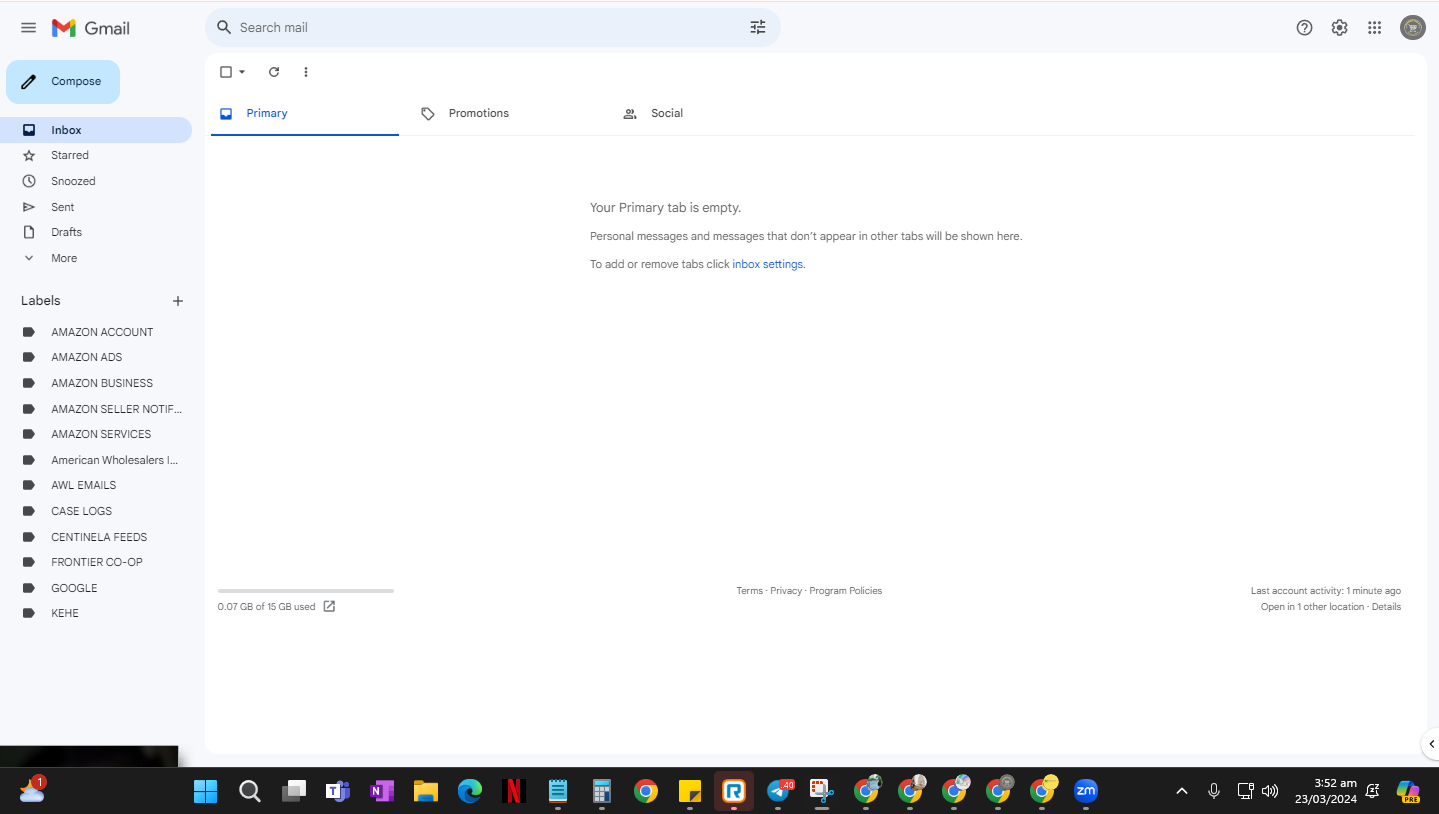1439x814 pixels.
Task: Click the storage usage progress bar
Action: tap(306, 591)
